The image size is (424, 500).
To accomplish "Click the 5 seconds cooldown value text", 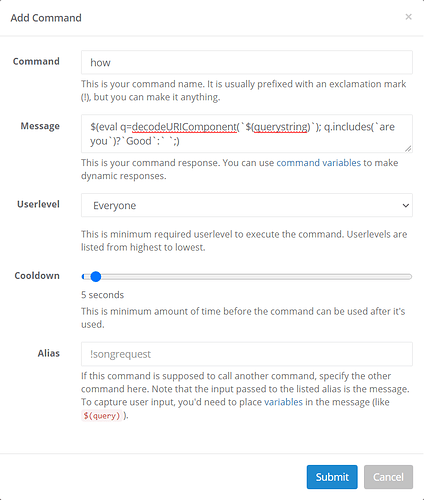I will point(102,295).
